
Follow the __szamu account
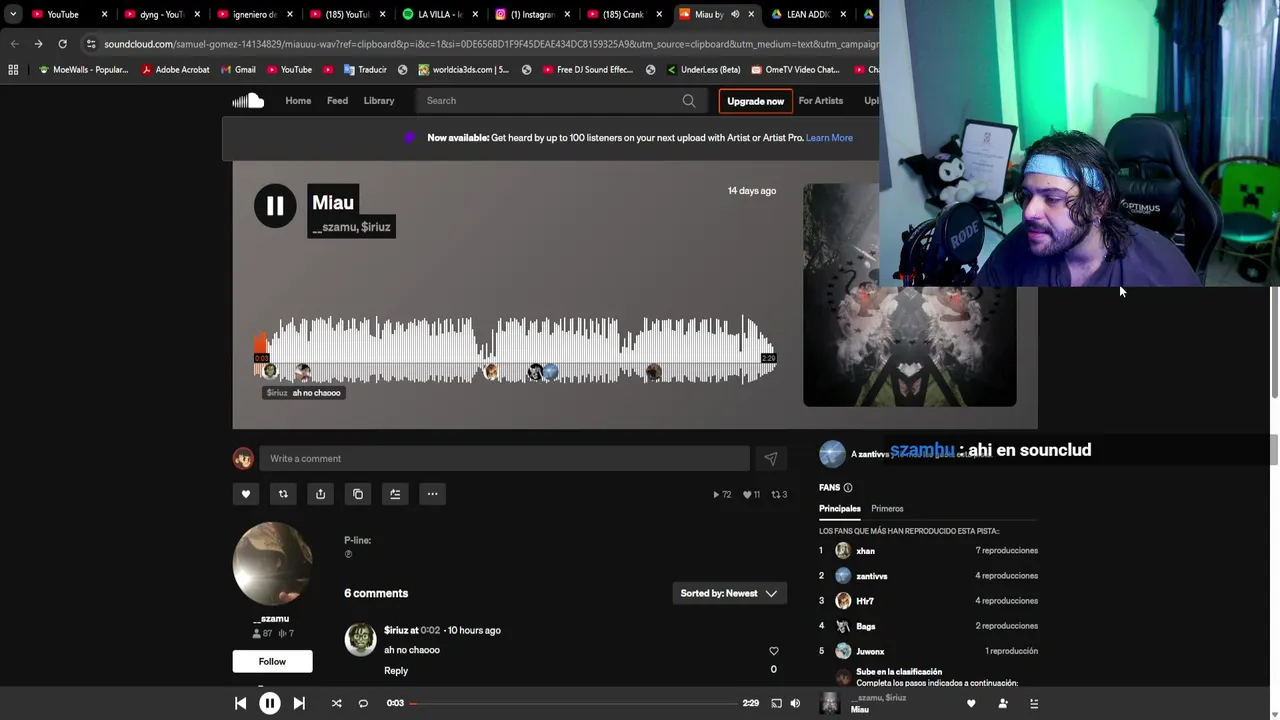tap(272, 661)
